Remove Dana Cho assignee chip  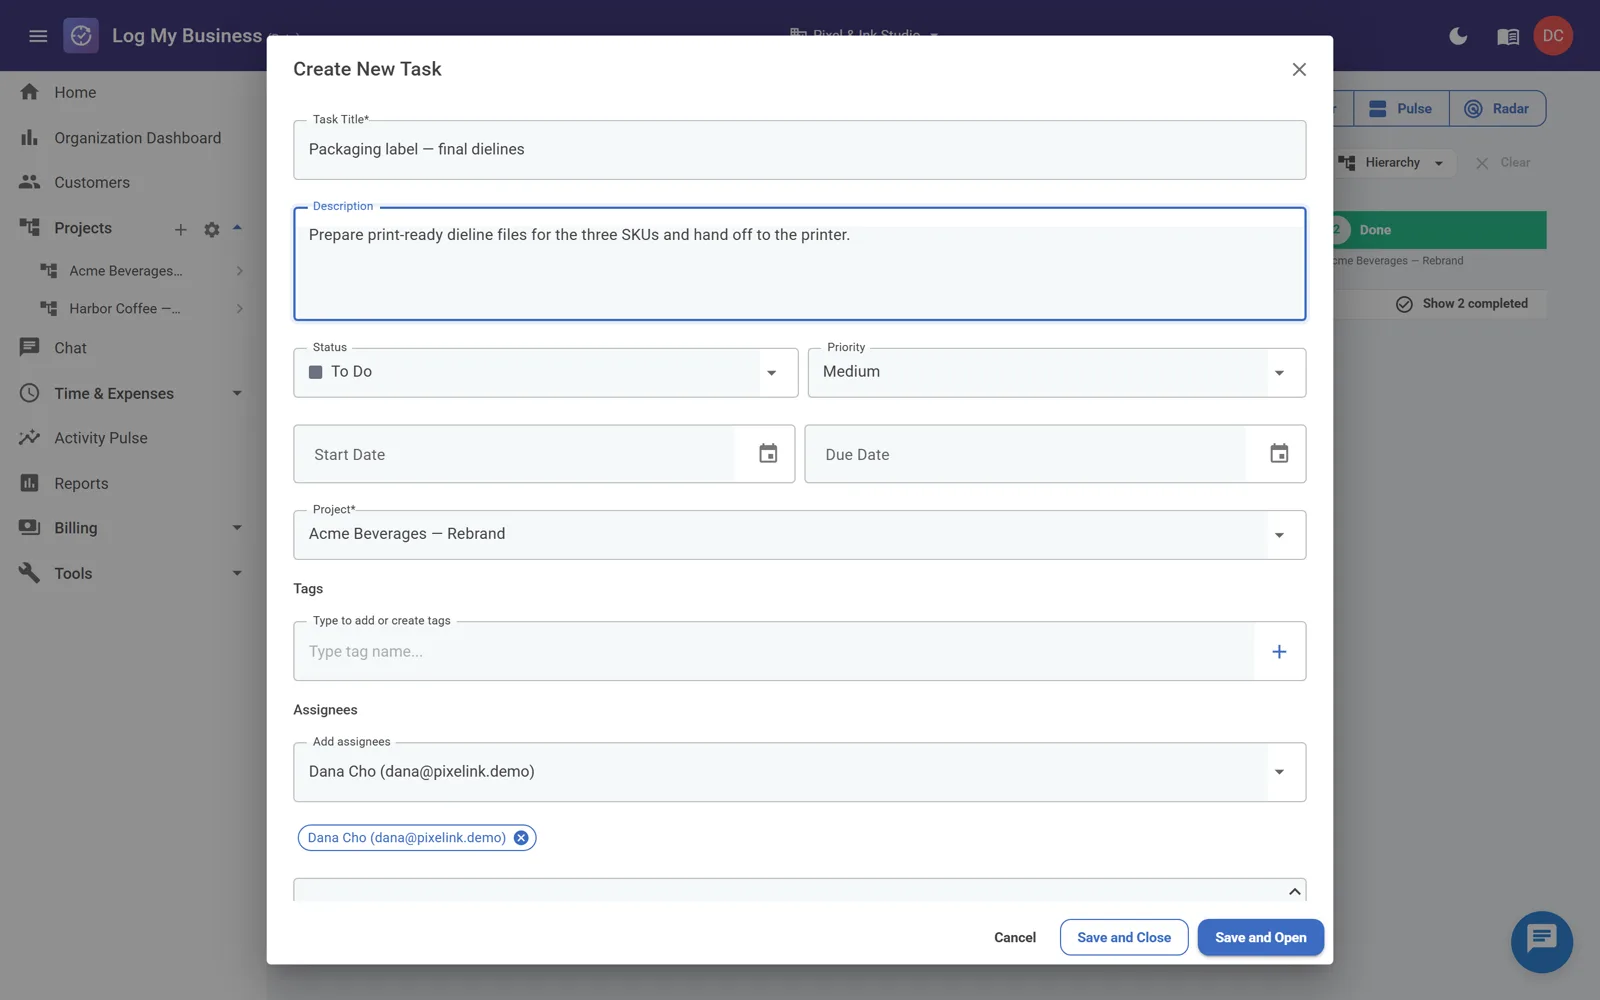coord(521,838)
